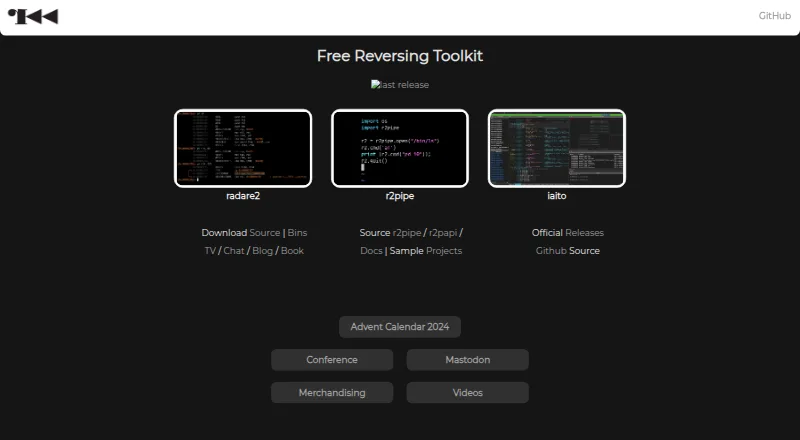Visit the Mastodon button

click(467, 360)
